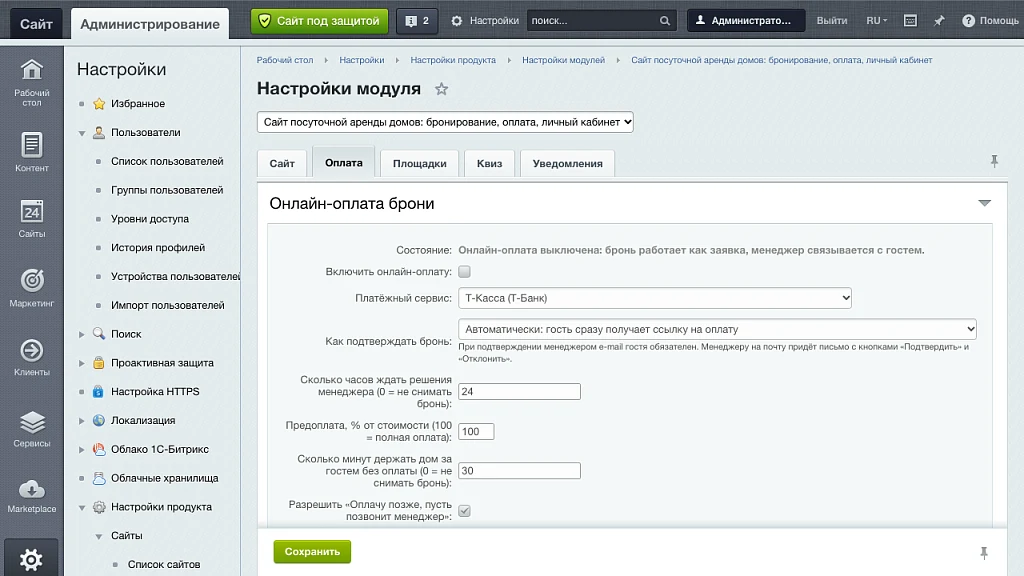Screen dimensions: 1024x576
Task: Click the Избранное star item
Action: (x=138, y=104)
